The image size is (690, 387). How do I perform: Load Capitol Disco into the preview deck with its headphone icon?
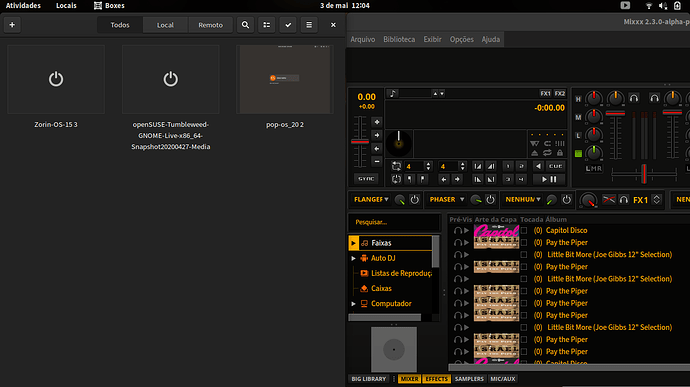click(x=458, y=230)
